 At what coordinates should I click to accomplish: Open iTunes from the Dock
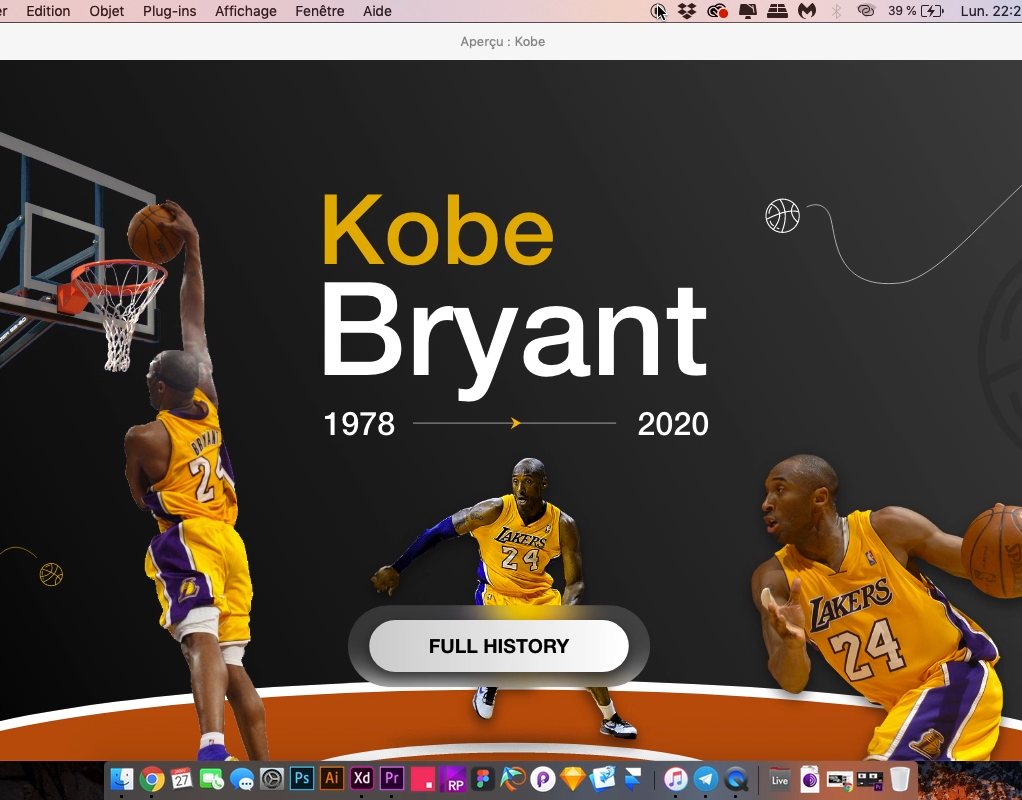click(675, 779)
